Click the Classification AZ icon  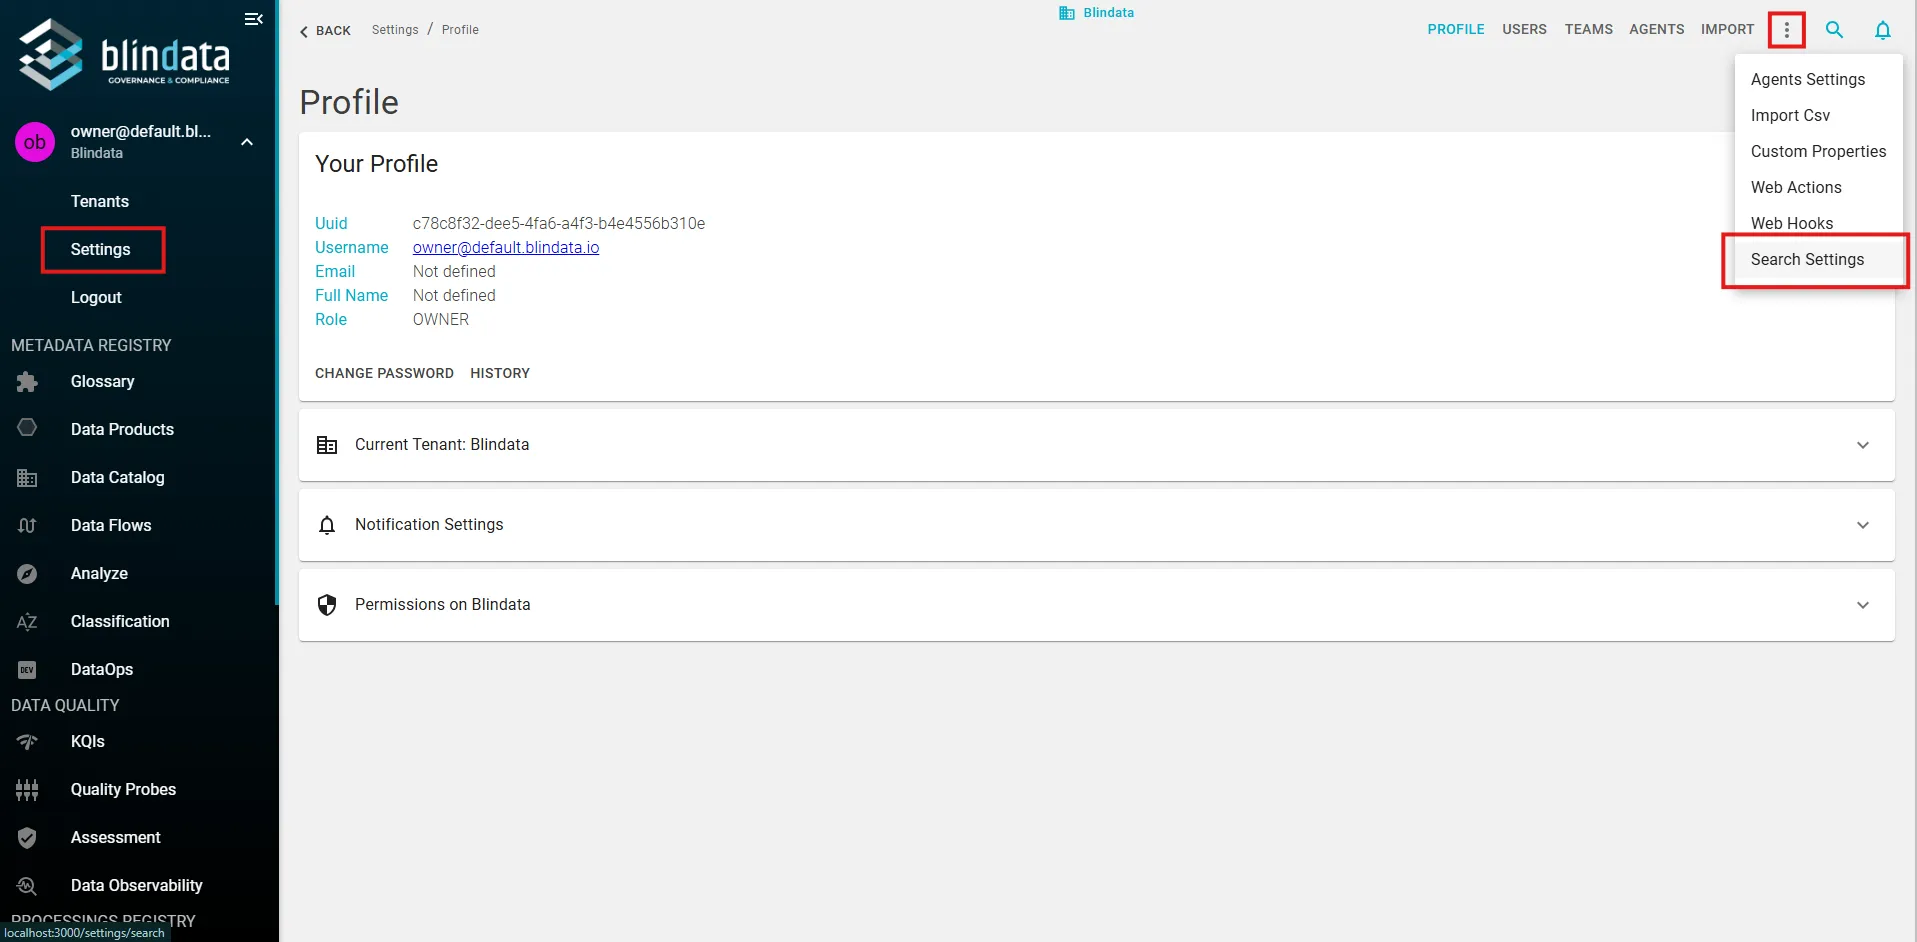coord(27,621)
